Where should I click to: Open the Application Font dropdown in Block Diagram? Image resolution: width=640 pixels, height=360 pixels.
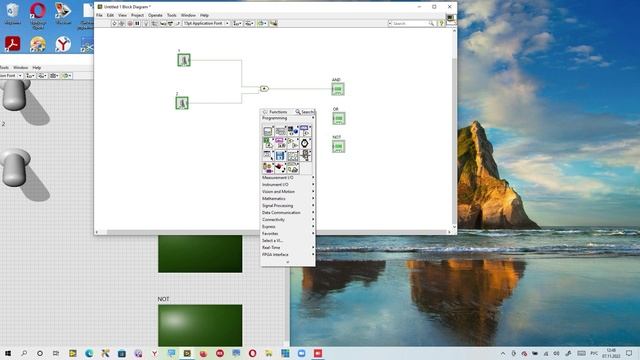tap(206, 24)
